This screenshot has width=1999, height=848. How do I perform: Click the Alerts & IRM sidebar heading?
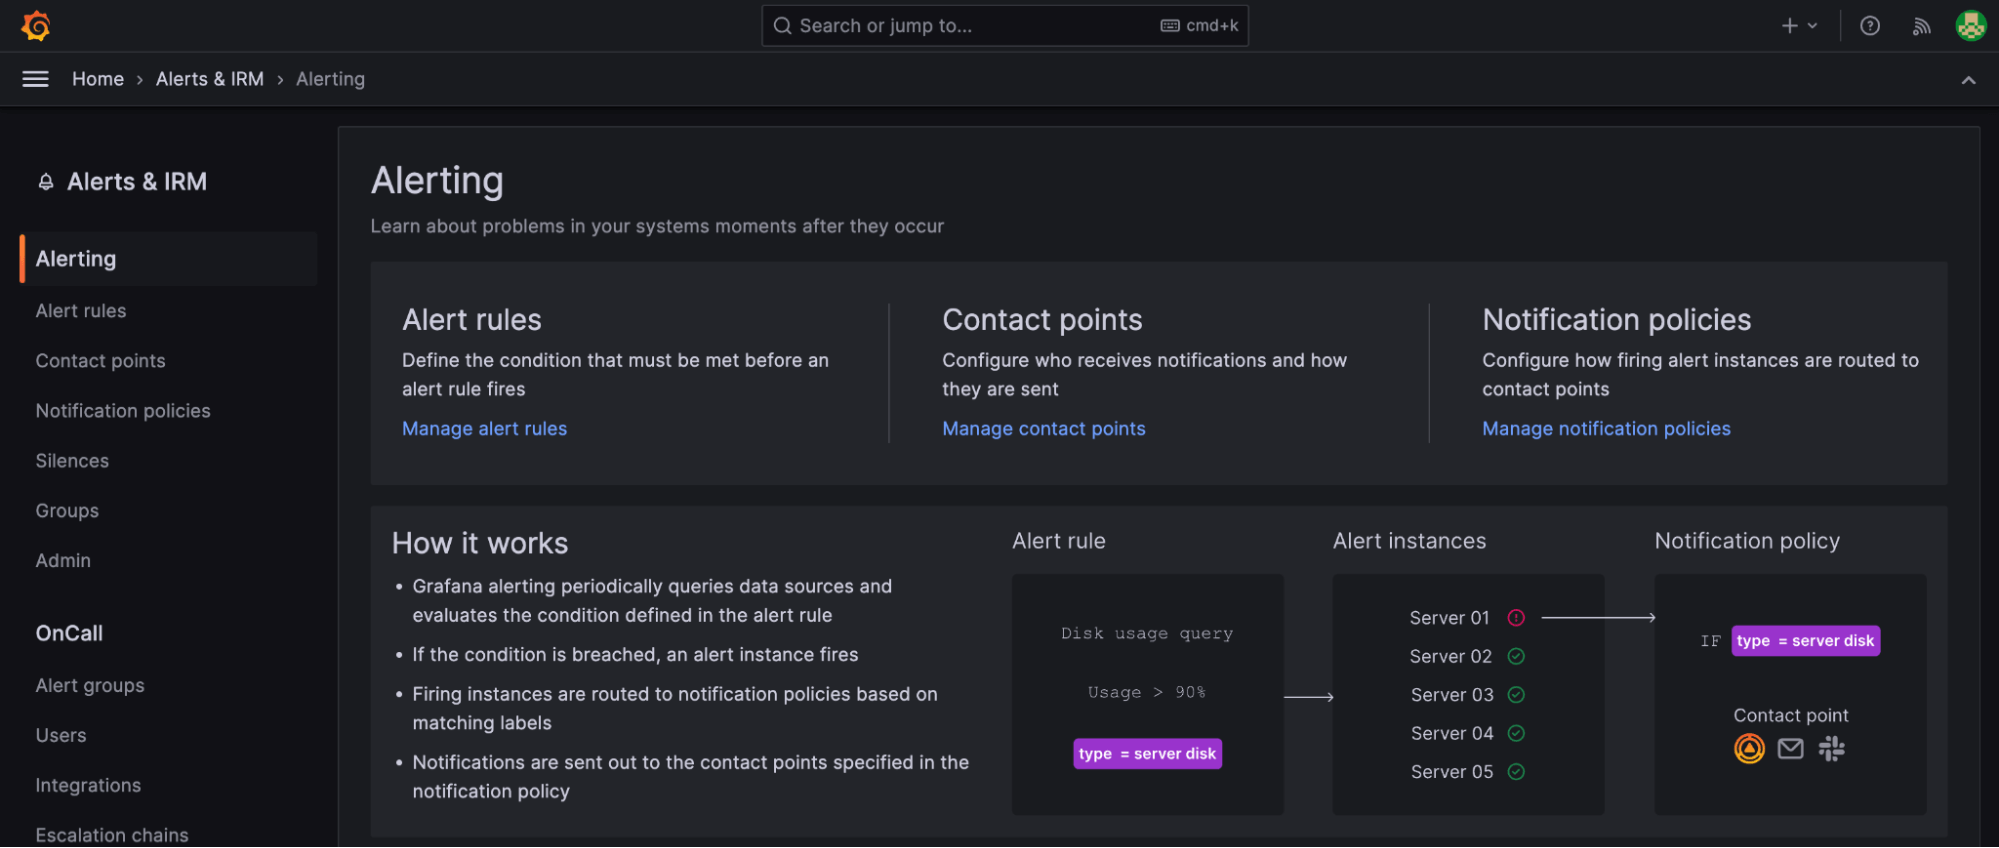pyautogui.click(x=137, y=182)
